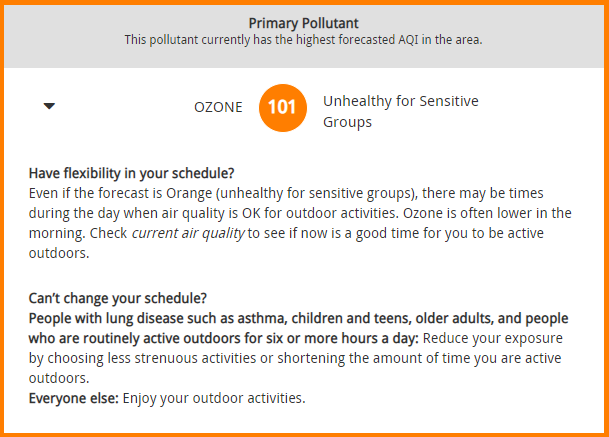The width and height of the screenshot is (609, 437).
Task: Click the 'Enjoy your outdoor activities.' sentence
Action: point(214,399)
